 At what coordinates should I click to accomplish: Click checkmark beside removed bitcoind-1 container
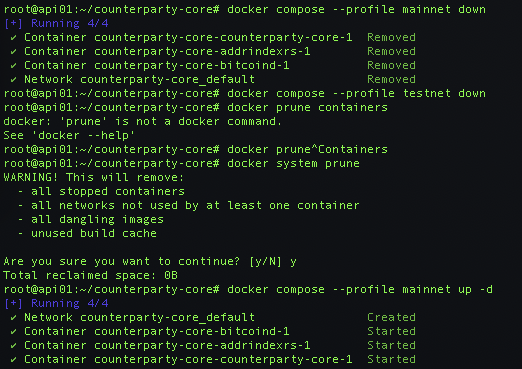coord(13,66)
